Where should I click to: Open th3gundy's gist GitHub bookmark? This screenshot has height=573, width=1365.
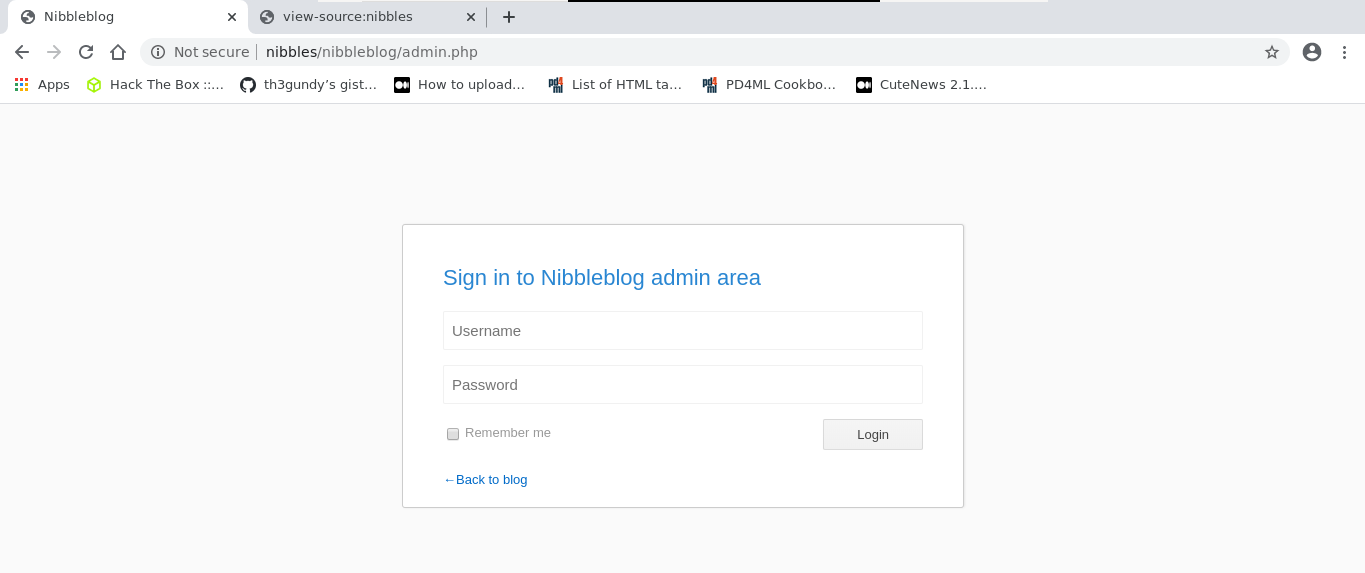(309, 85)
